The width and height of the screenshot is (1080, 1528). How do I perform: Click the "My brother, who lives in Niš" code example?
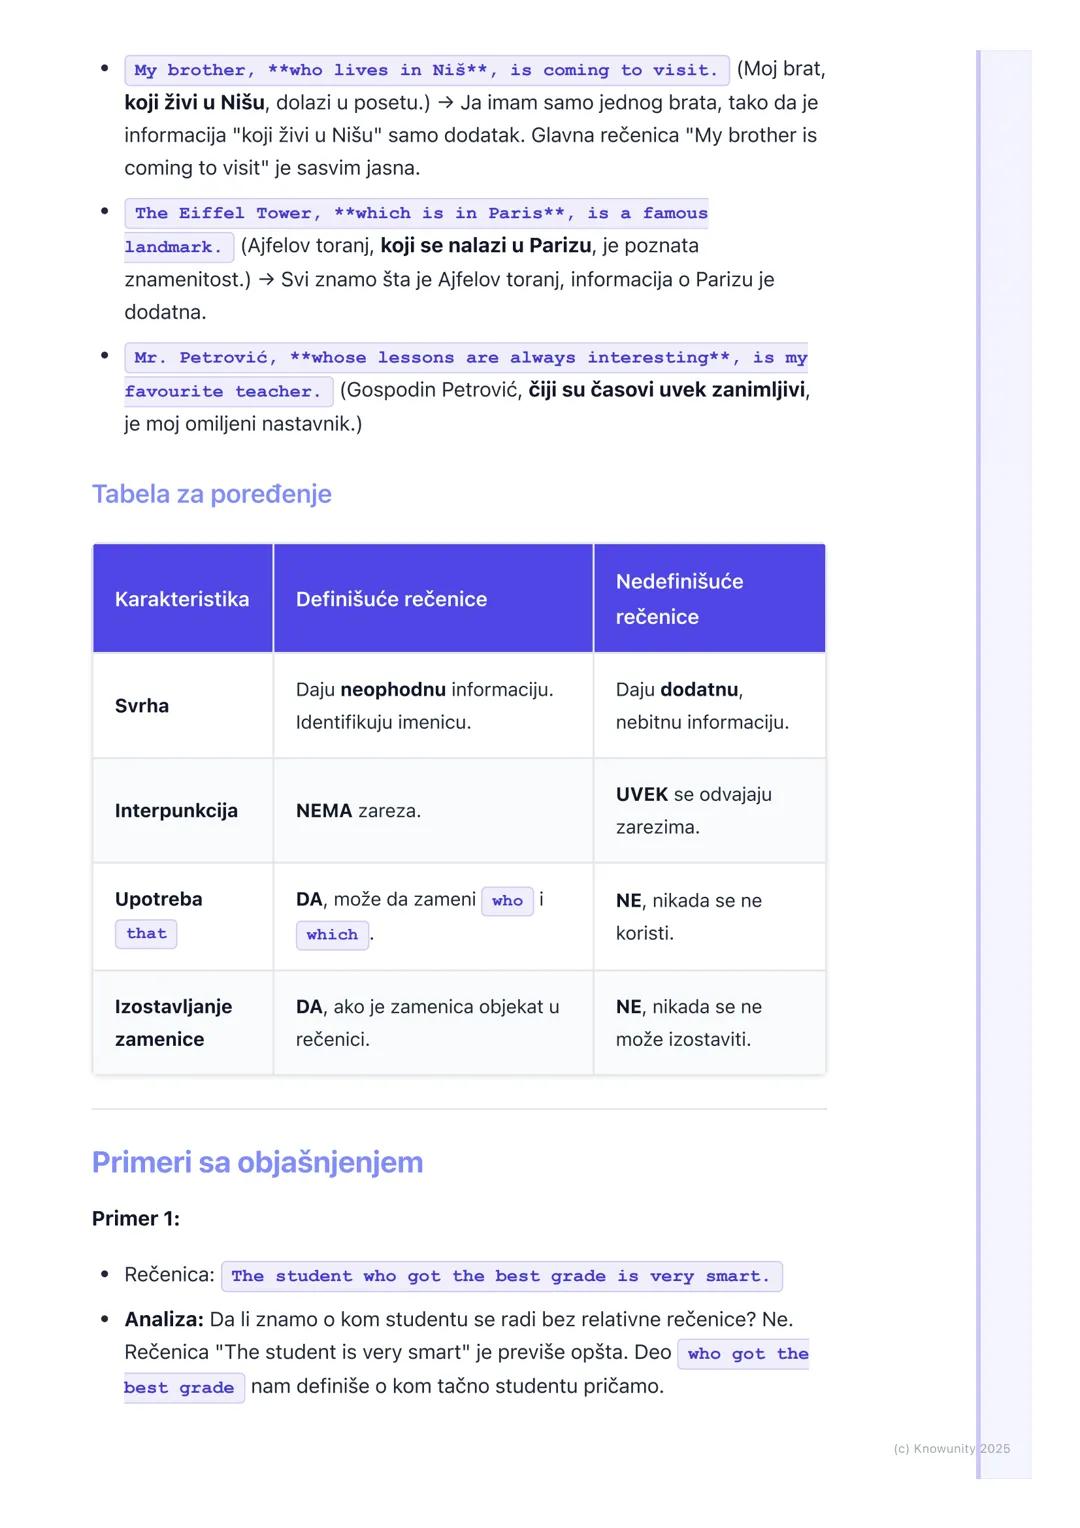426,71
